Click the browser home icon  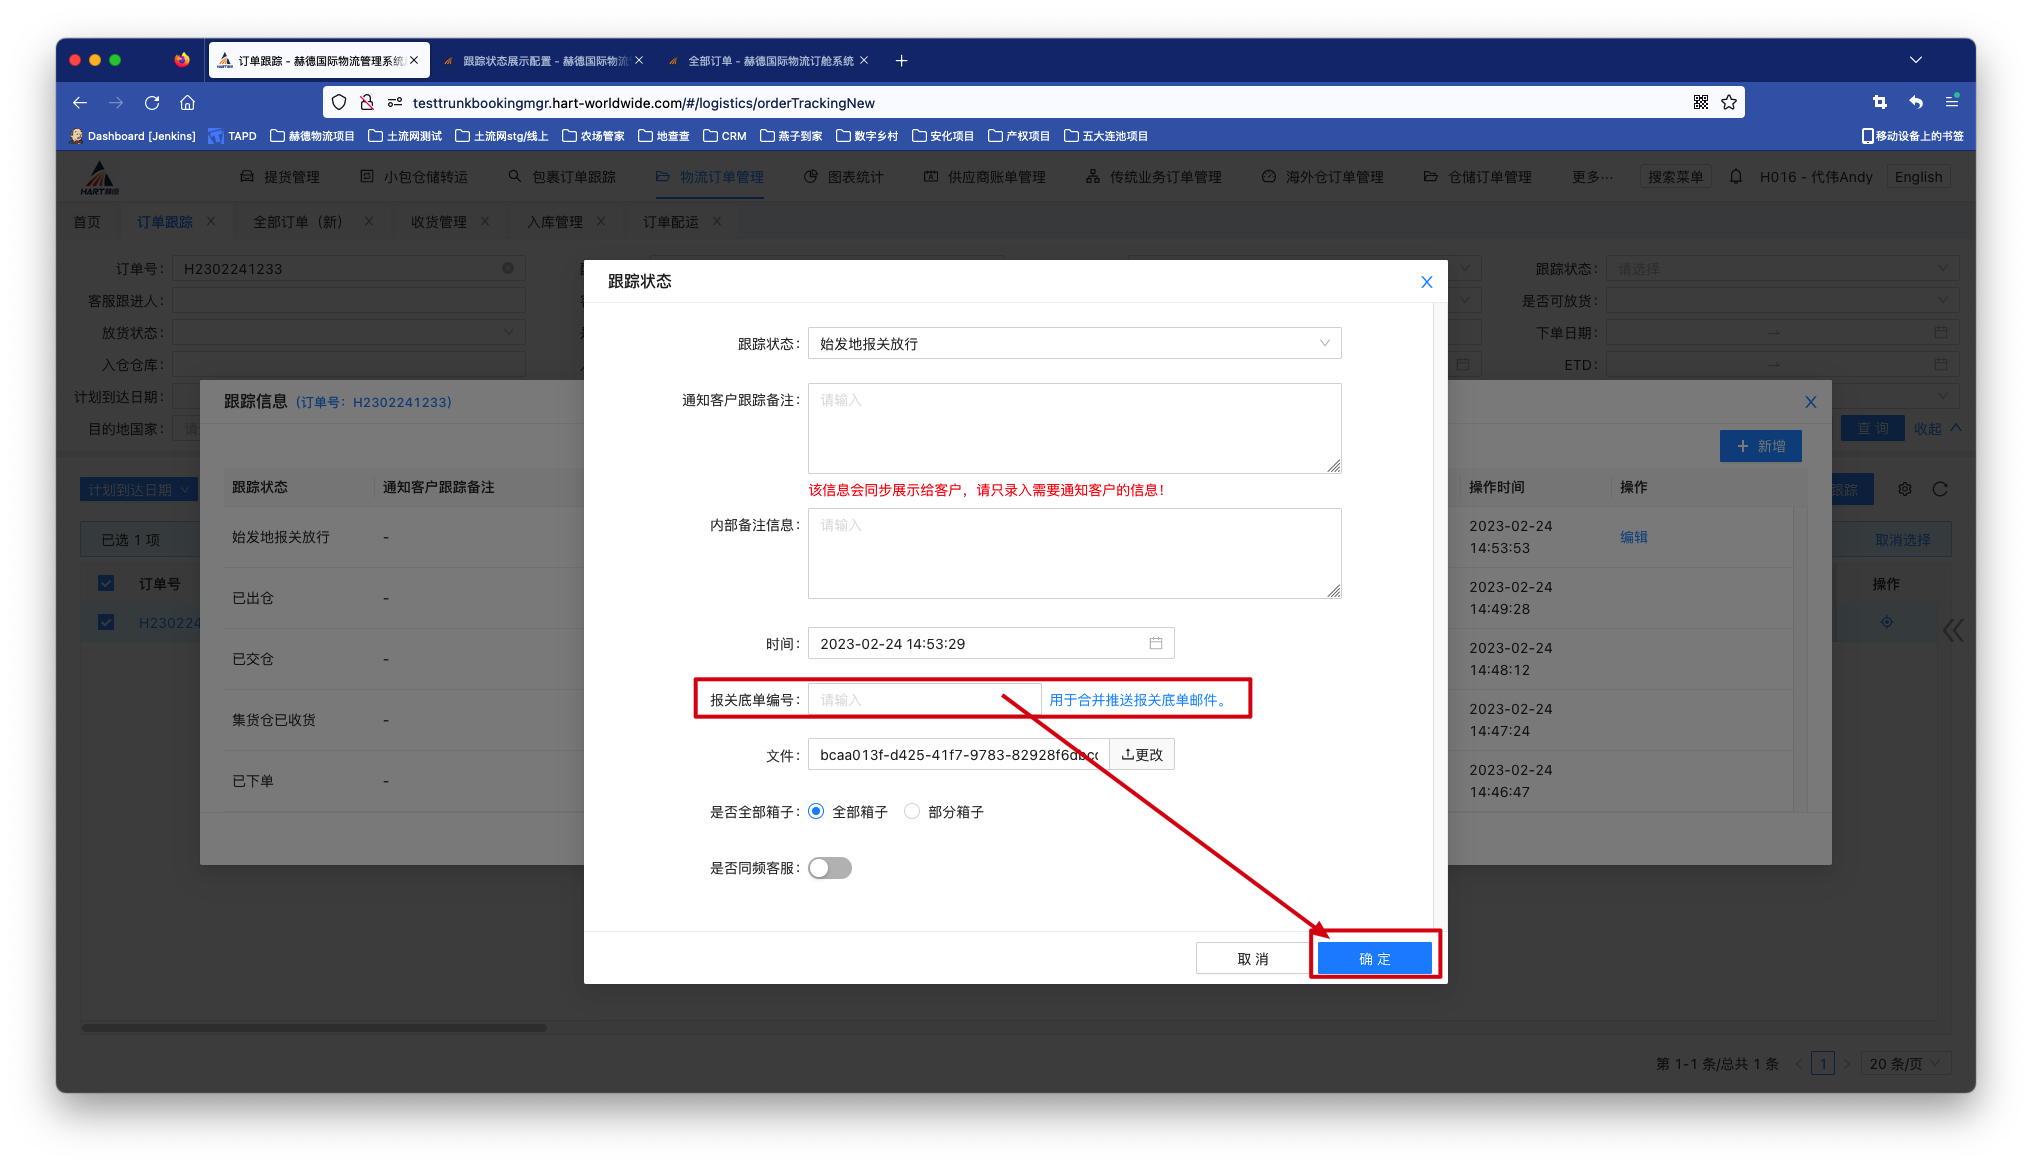(187, 102)
